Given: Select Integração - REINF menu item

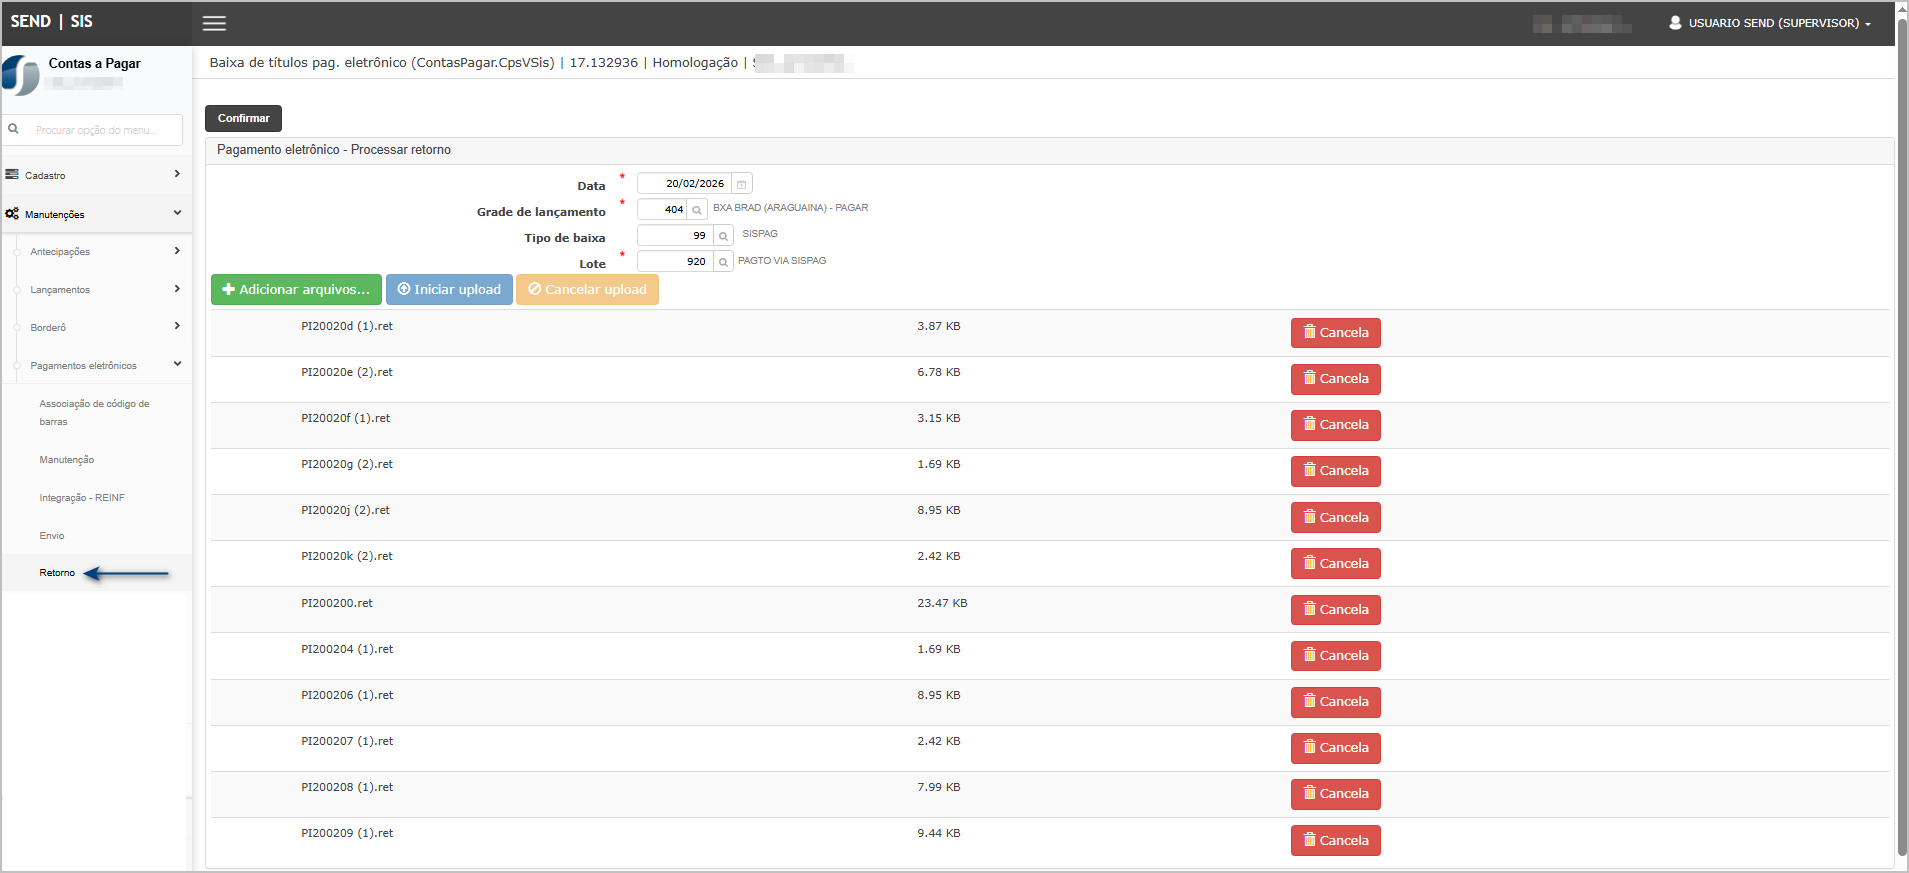Looking at the screenshot, I should (x=82, y=498).
